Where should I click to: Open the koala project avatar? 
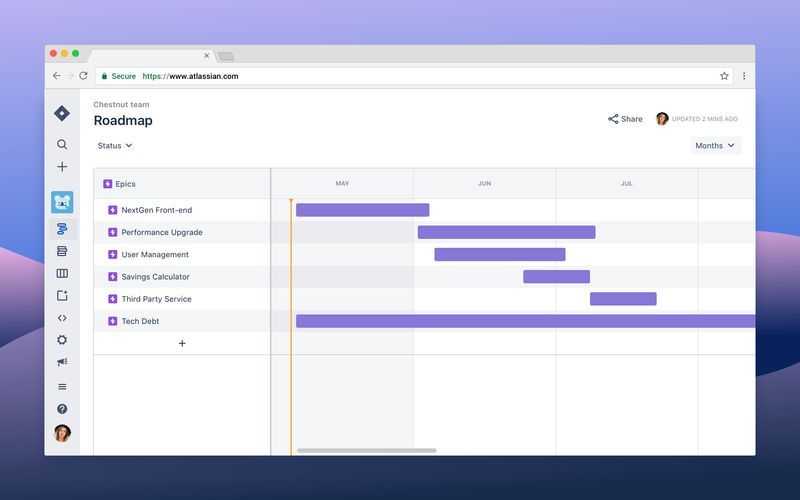click(62, 202)
